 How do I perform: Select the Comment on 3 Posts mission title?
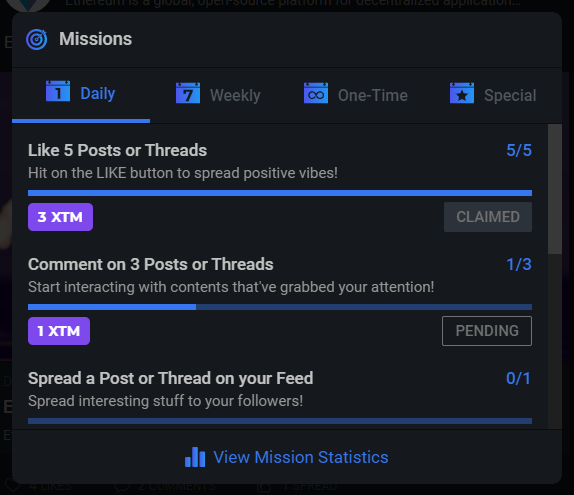pos(151,264)
